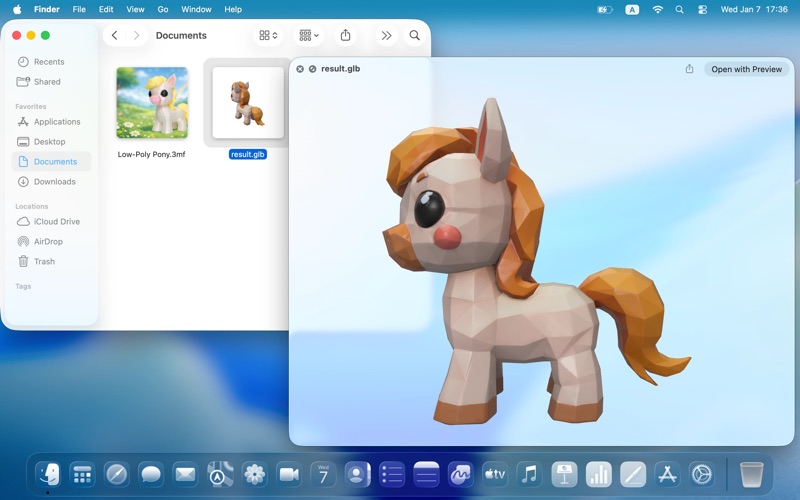Click the date and time in the menu bar

pos(754,9)
